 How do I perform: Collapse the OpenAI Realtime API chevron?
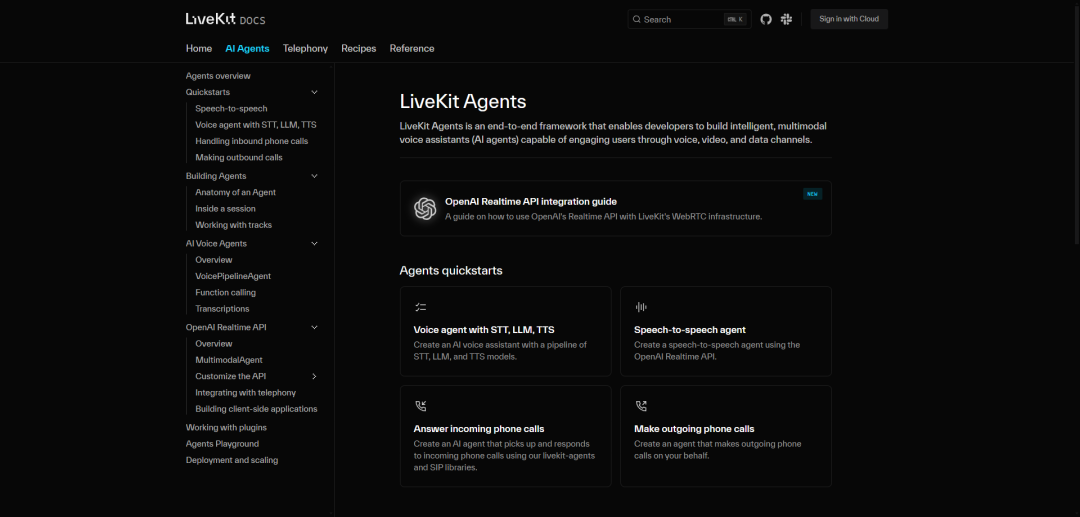tap(314, 328)
